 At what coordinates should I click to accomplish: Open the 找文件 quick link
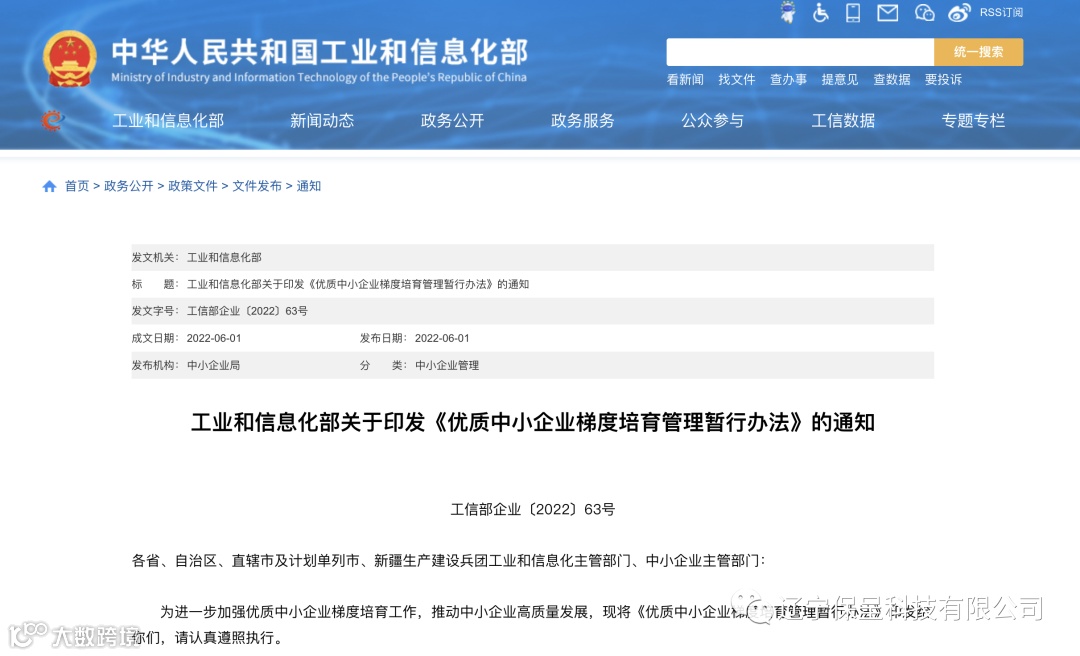(736, 79)
